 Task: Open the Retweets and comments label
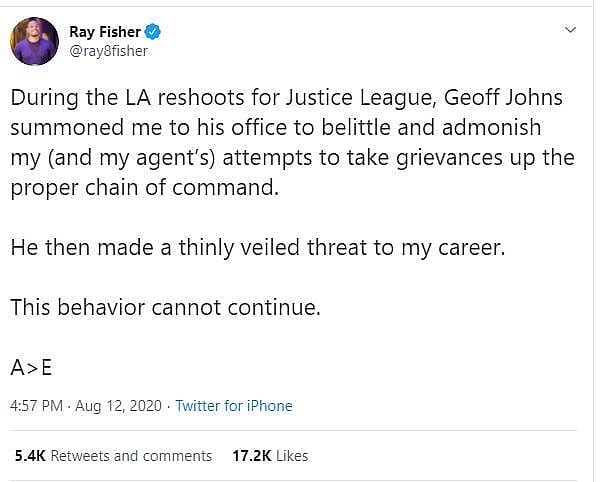pyautogui.click(x=131, y=455)
